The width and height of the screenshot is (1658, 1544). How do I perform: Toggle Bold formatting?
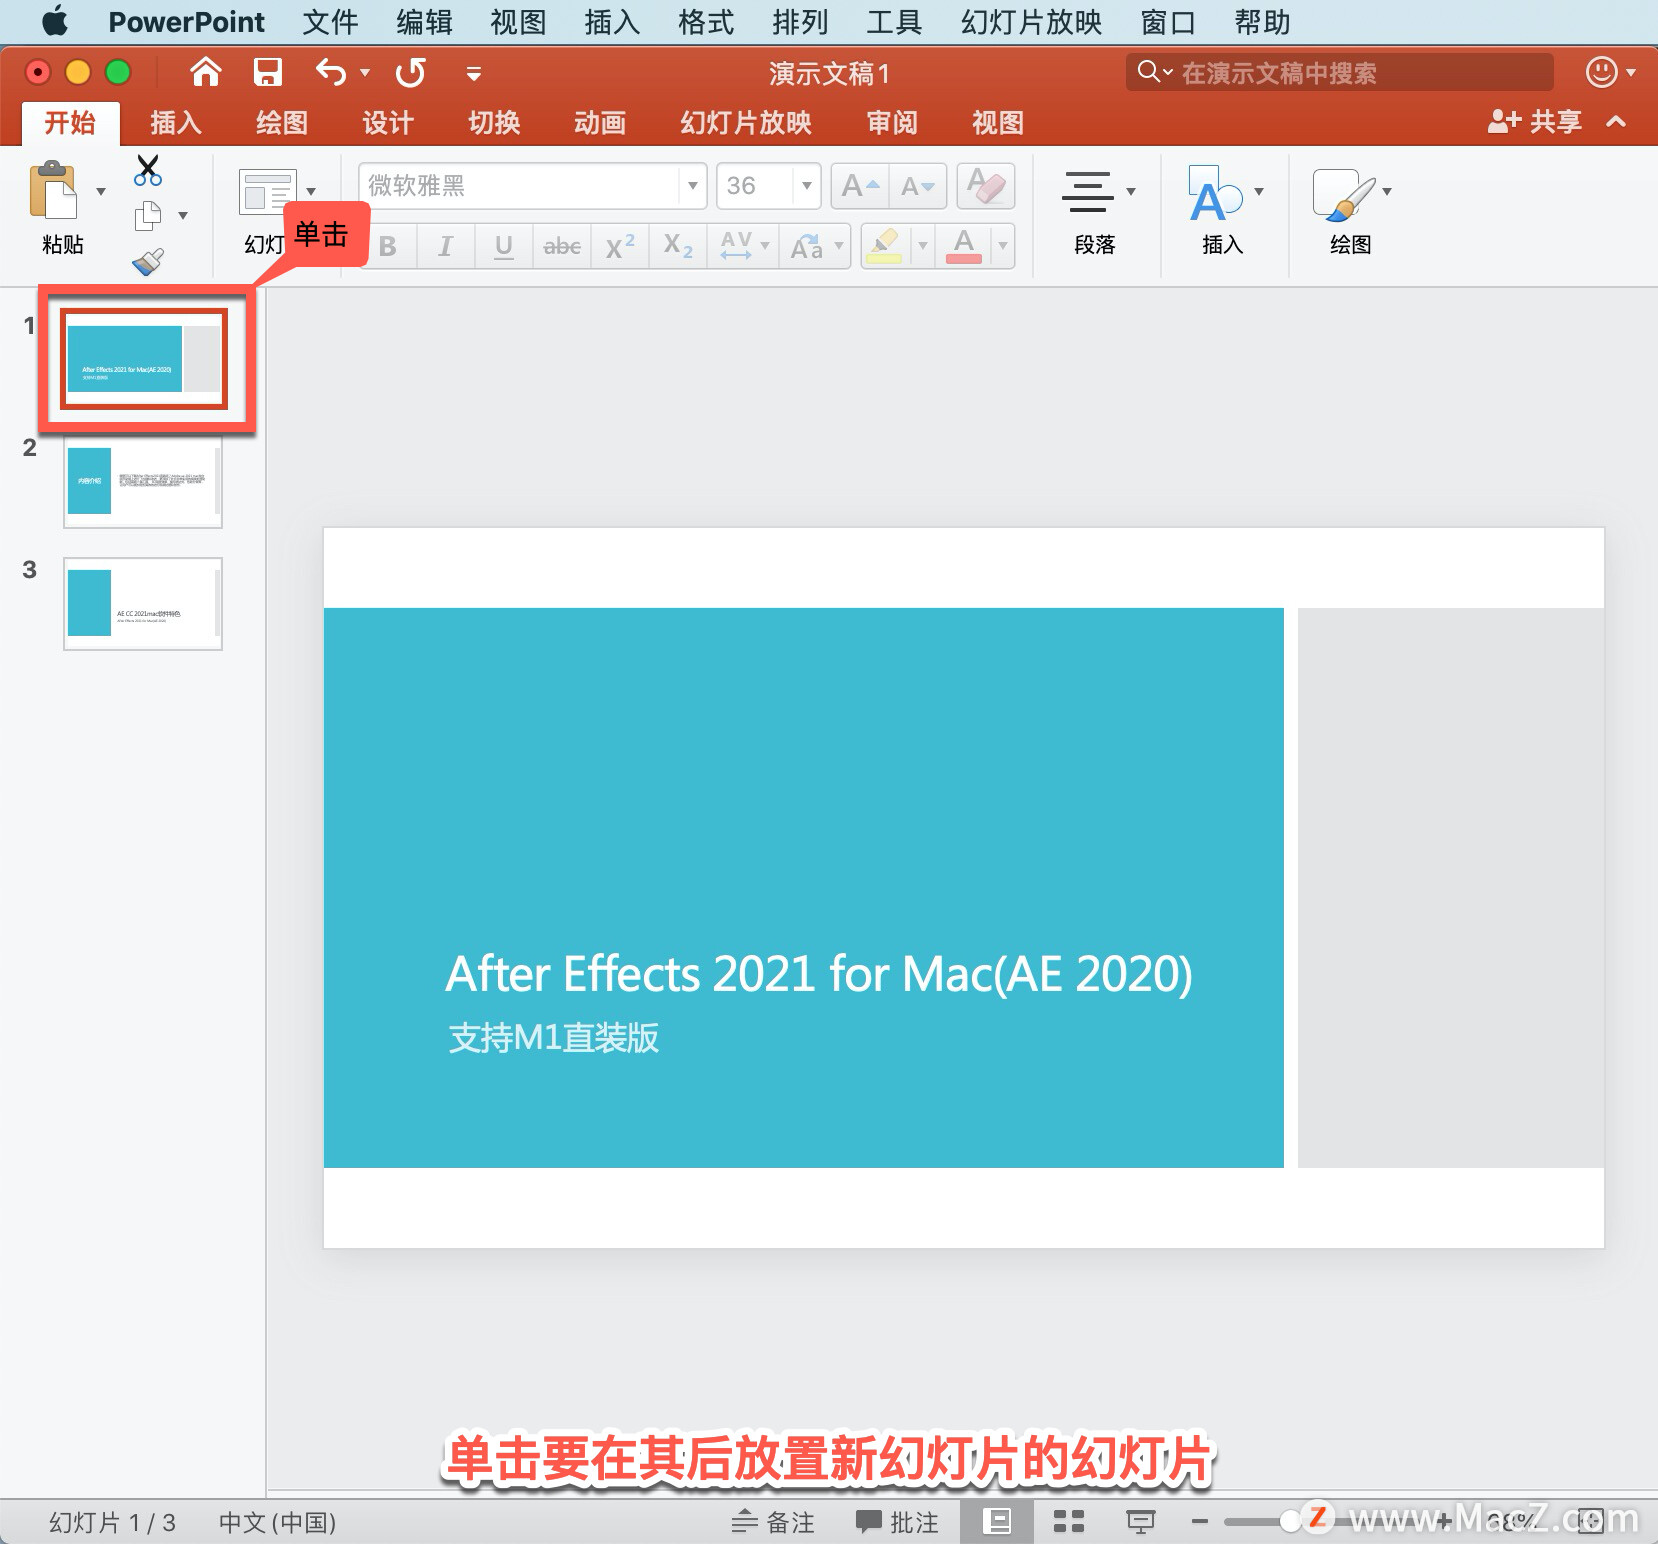(388, 246)
